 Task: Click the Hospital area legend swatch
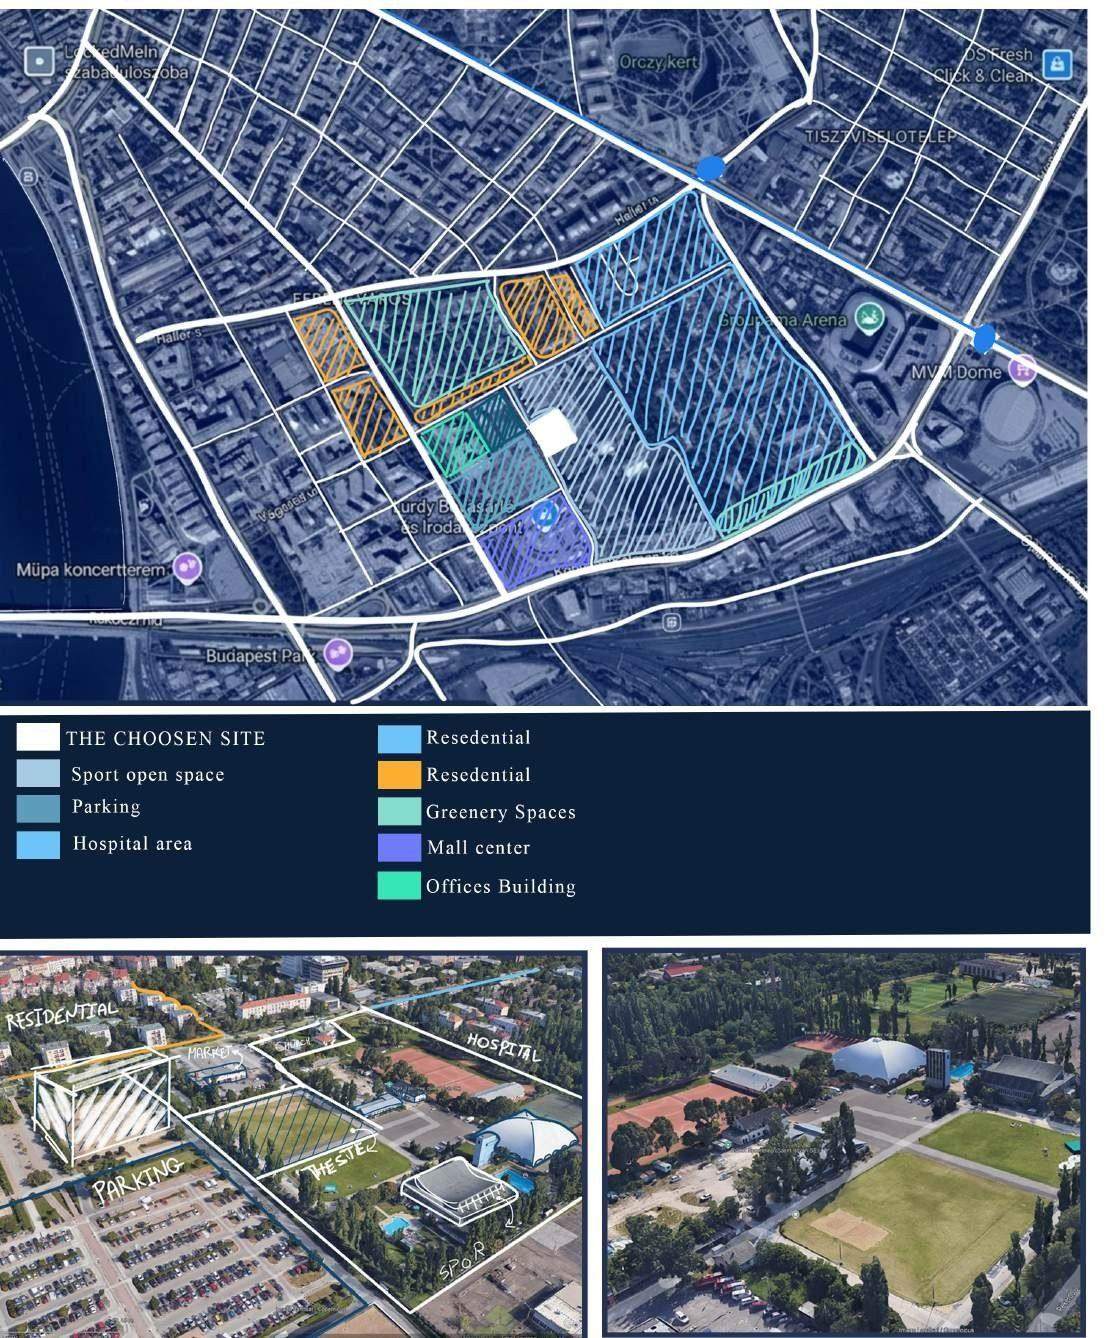tap(37, 845)
